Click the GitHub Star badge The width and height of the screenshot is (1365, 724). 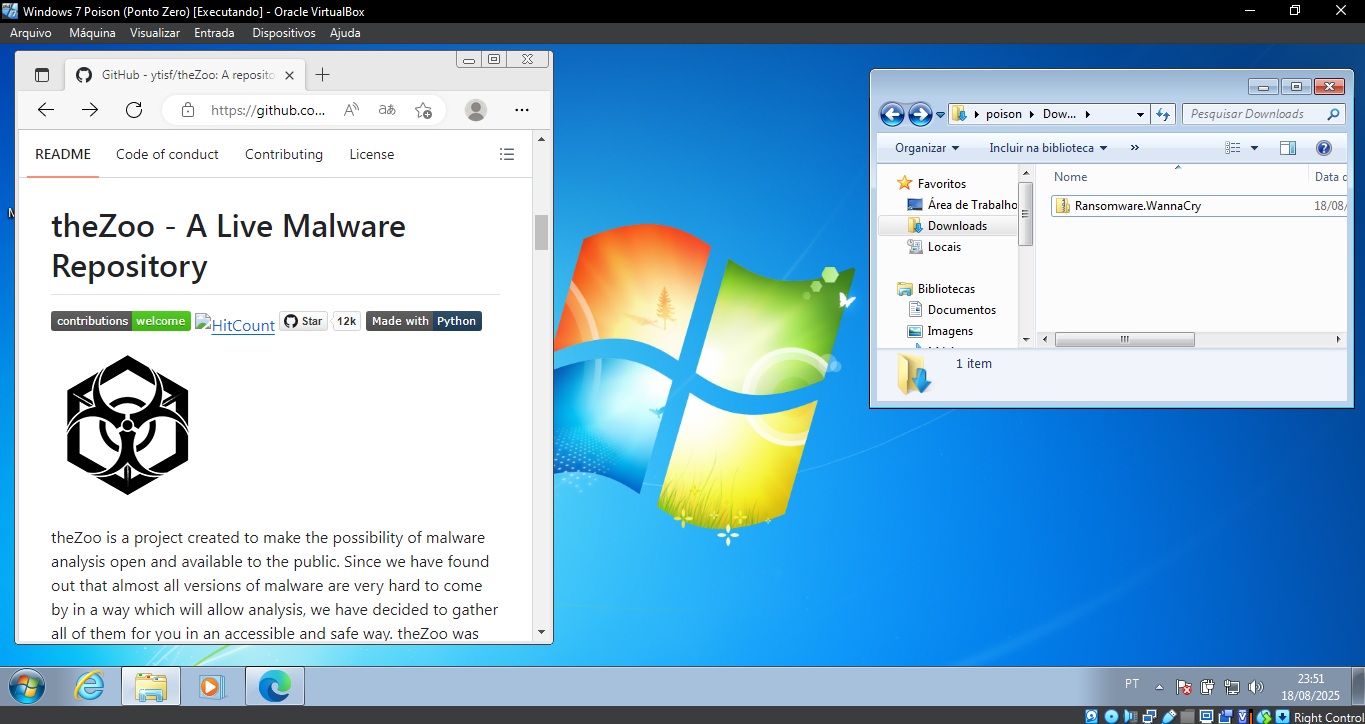(303, 321)
